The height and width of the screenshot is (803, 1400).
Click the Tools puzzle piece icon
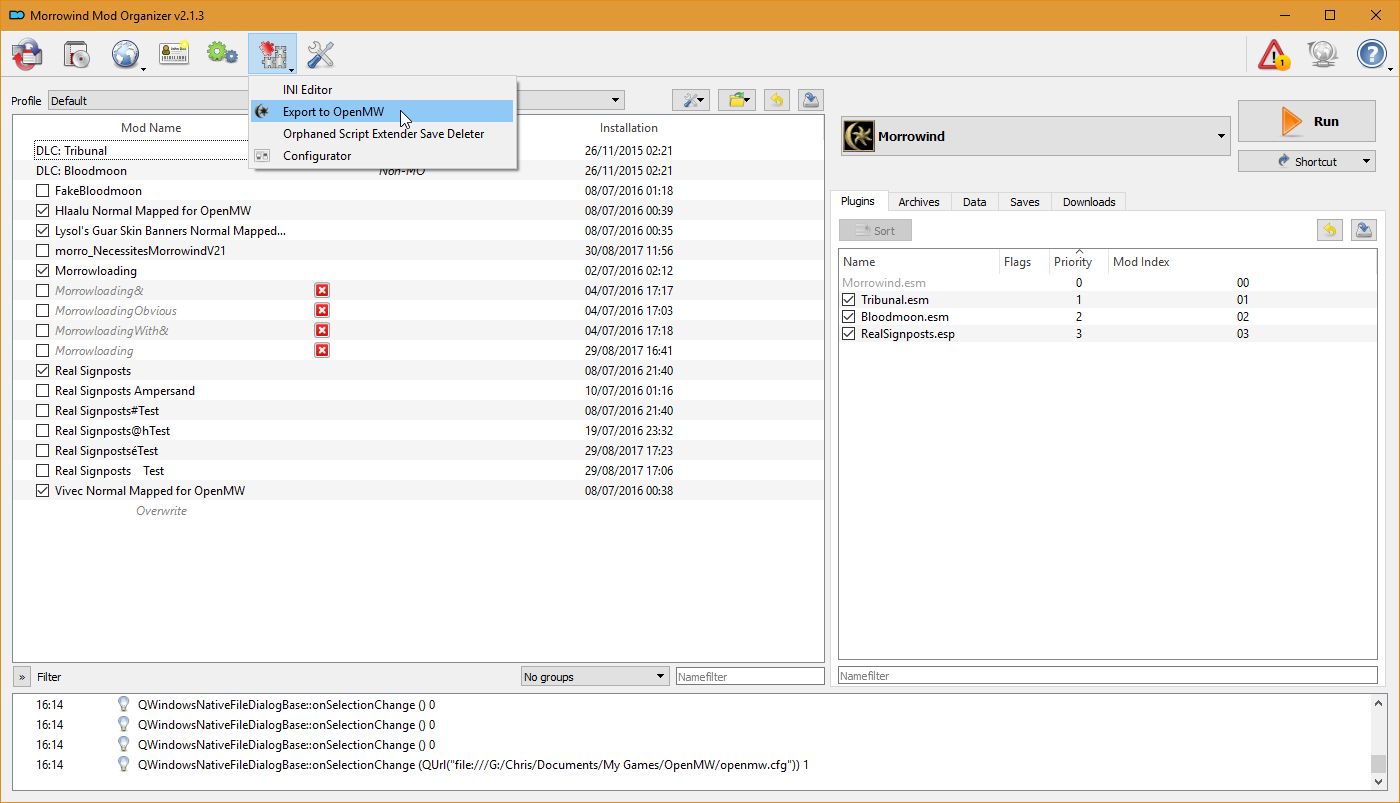272,54
